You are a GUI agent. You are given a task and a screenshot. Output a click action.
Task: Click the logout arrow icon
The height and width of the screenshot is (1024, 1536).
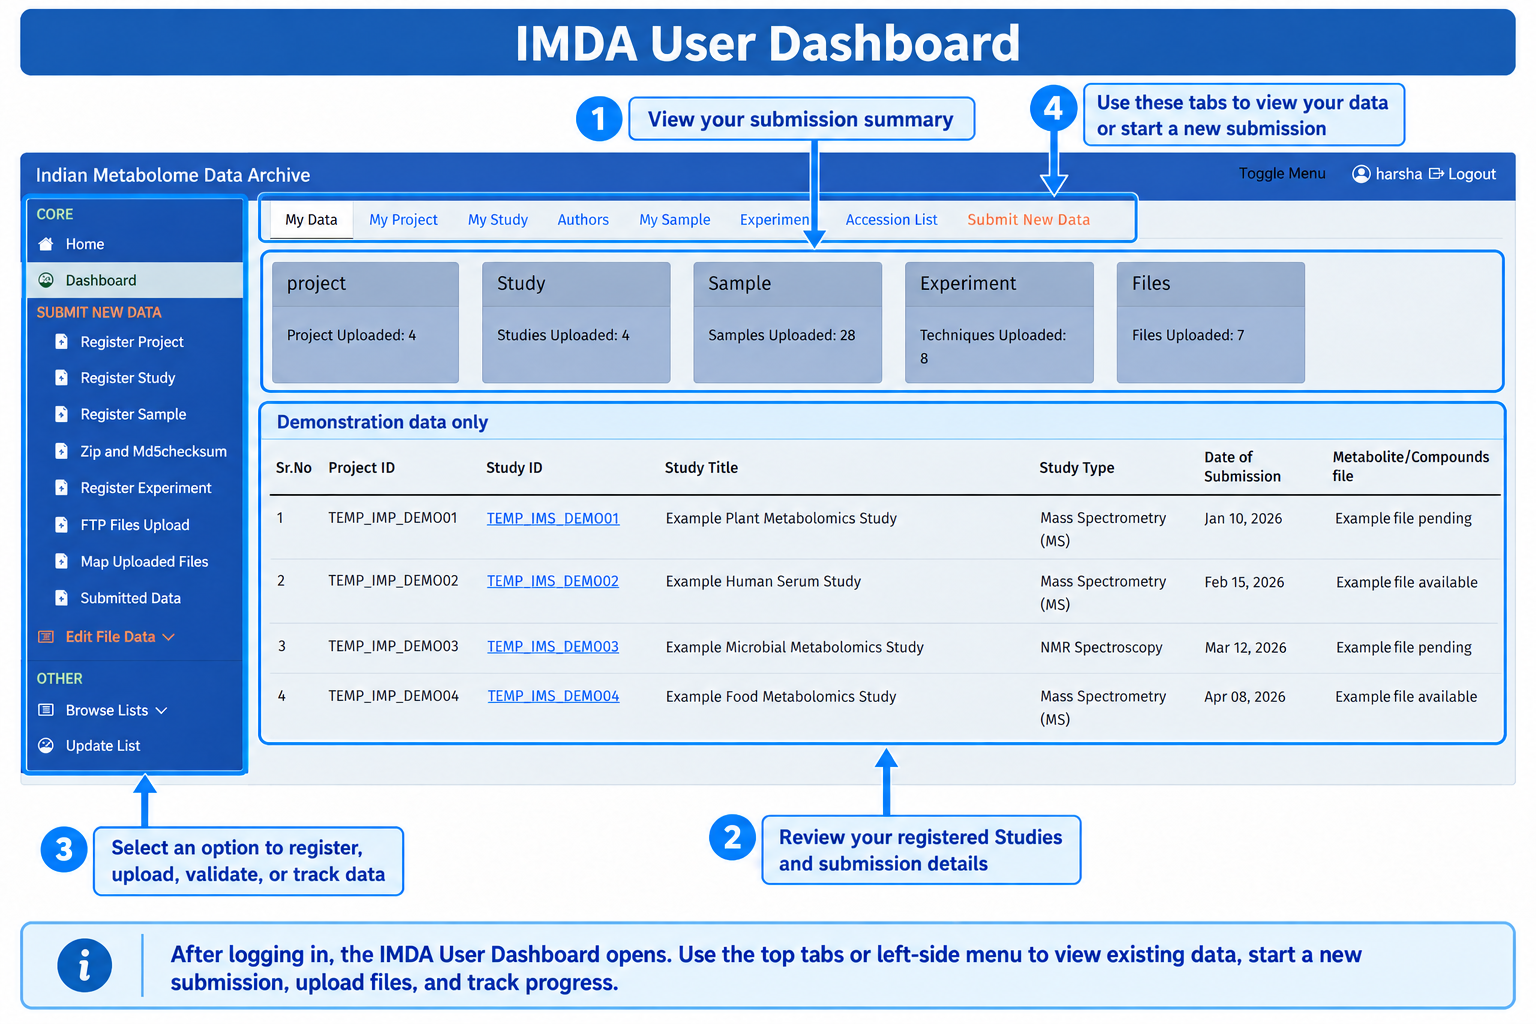coord(1436,174)
